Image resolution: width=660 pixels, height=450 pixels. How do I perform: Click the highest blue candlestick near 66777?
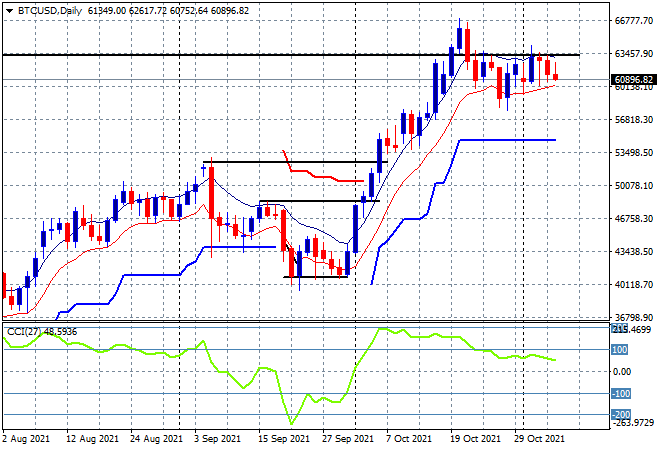pyautogui.click(x=459, y=38)
